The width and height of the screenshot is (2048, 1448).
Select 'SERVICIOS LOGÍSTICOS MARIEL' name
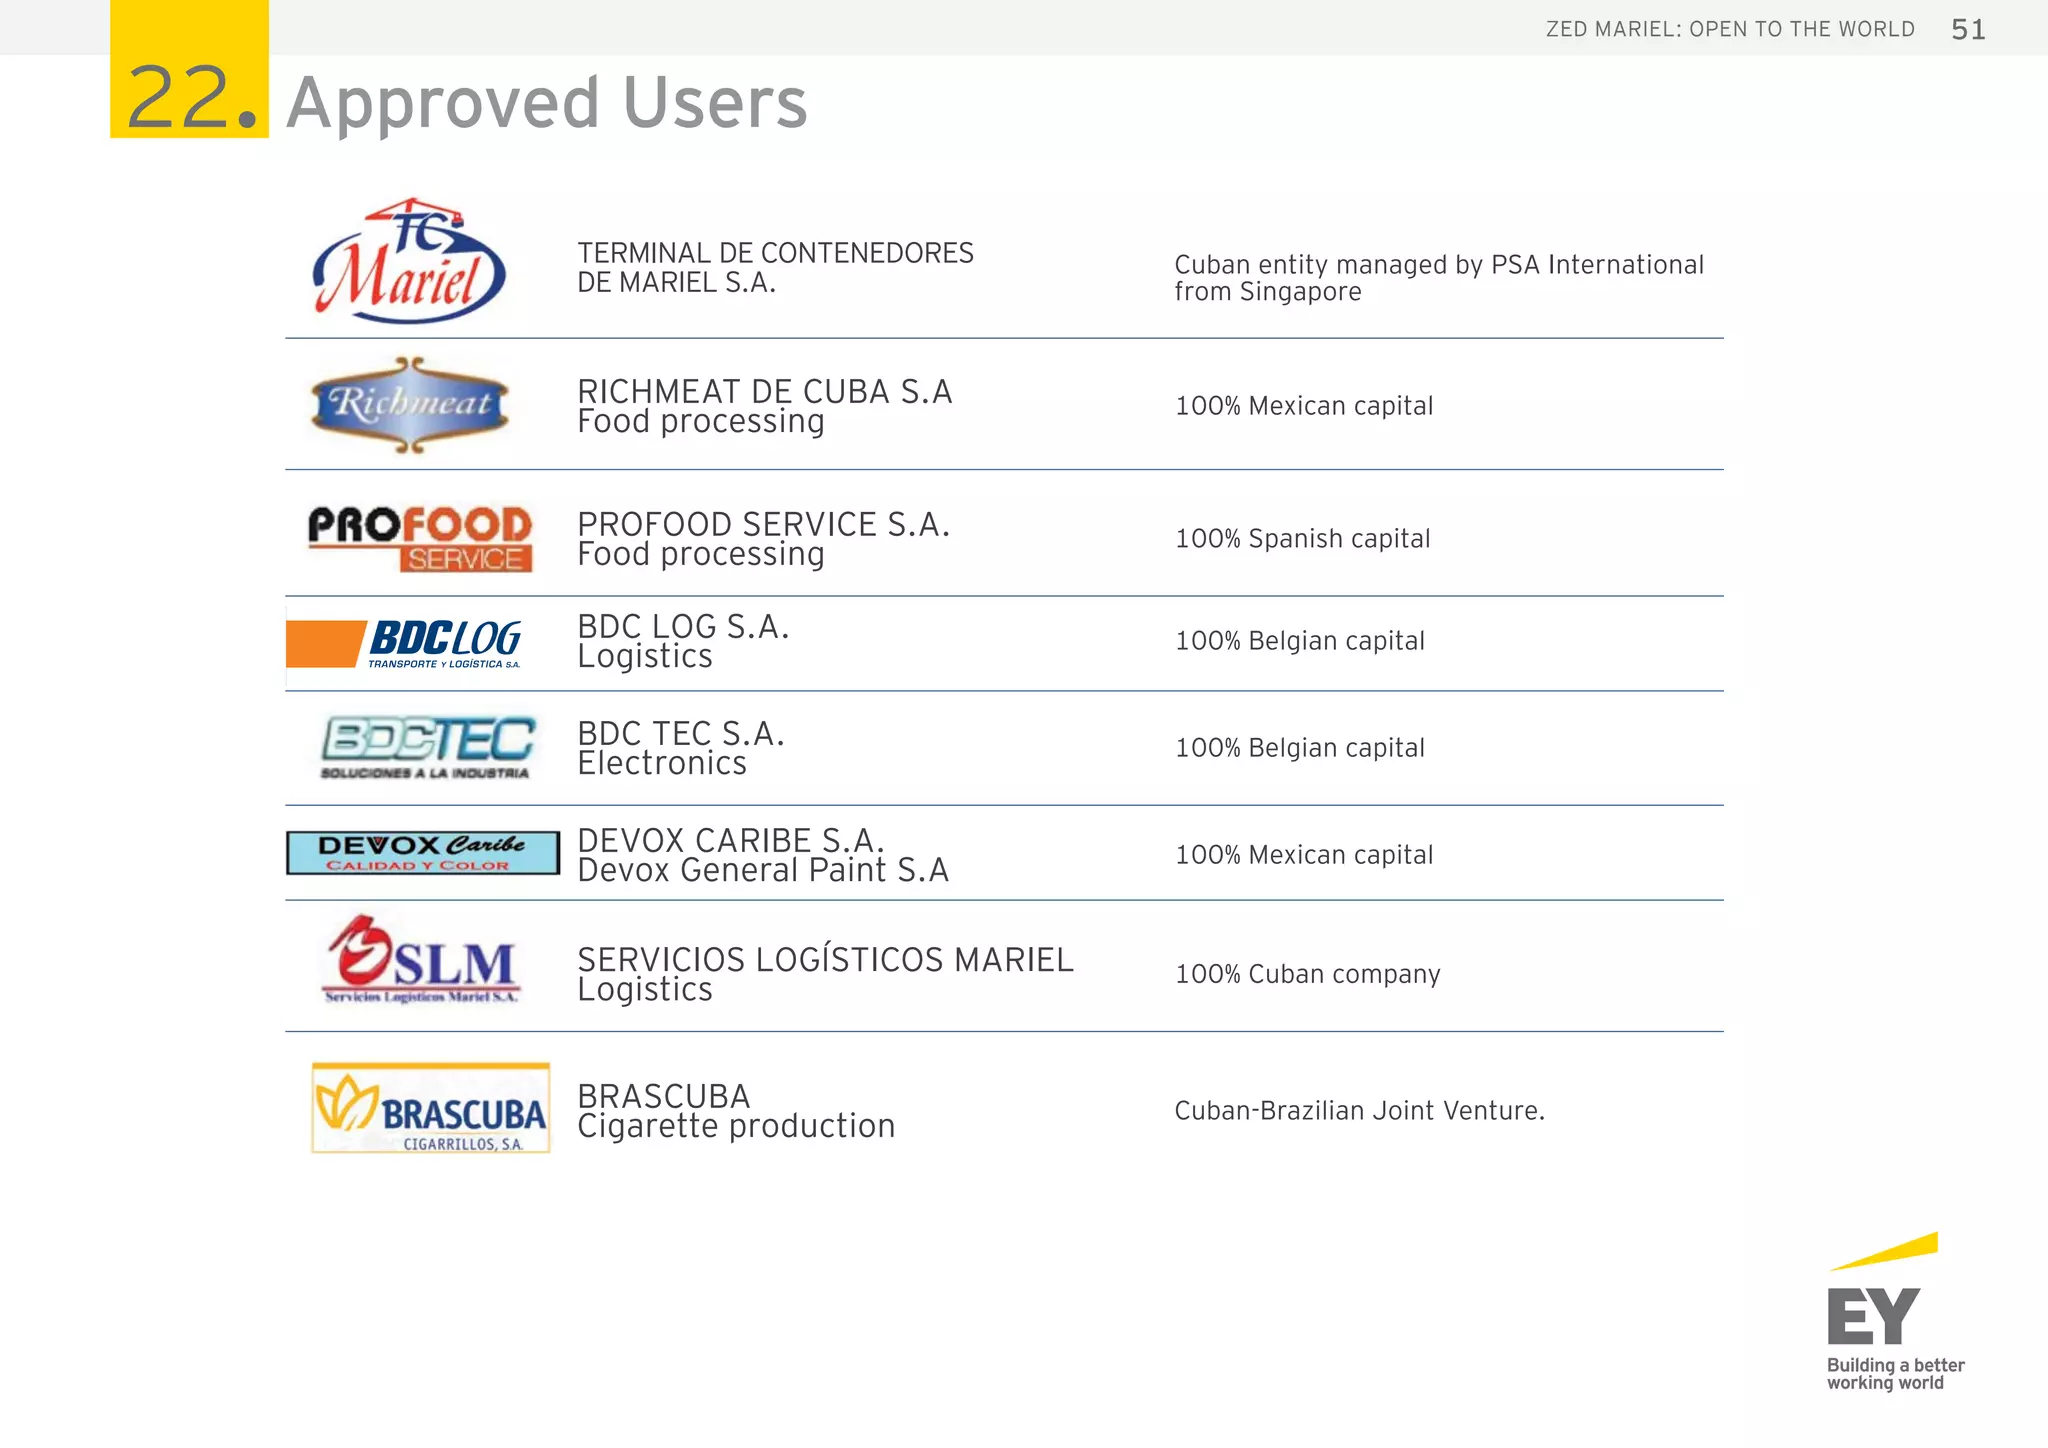click(825, 960)
